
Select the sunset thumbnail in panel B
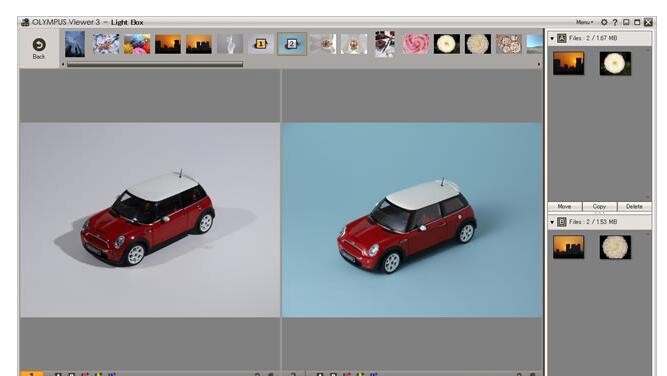pos(568,247)
